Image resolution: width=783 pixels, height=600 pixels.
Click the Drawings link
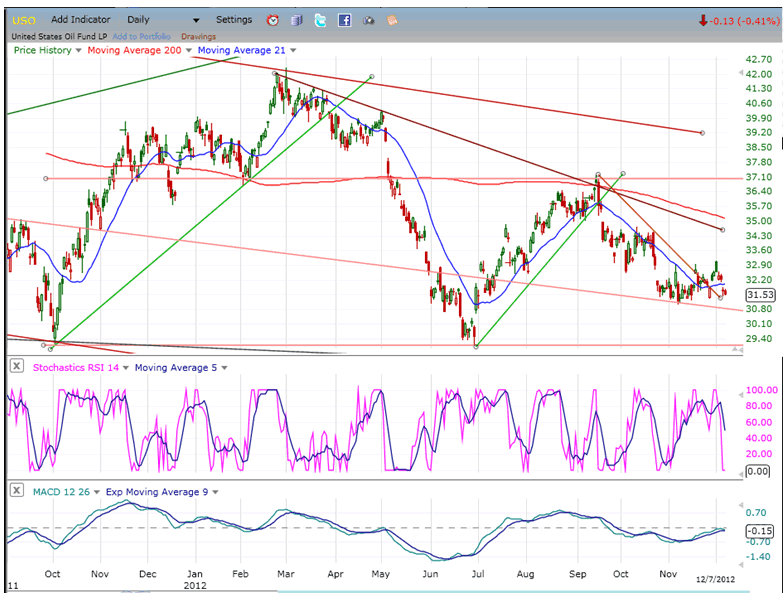point(198,37)
